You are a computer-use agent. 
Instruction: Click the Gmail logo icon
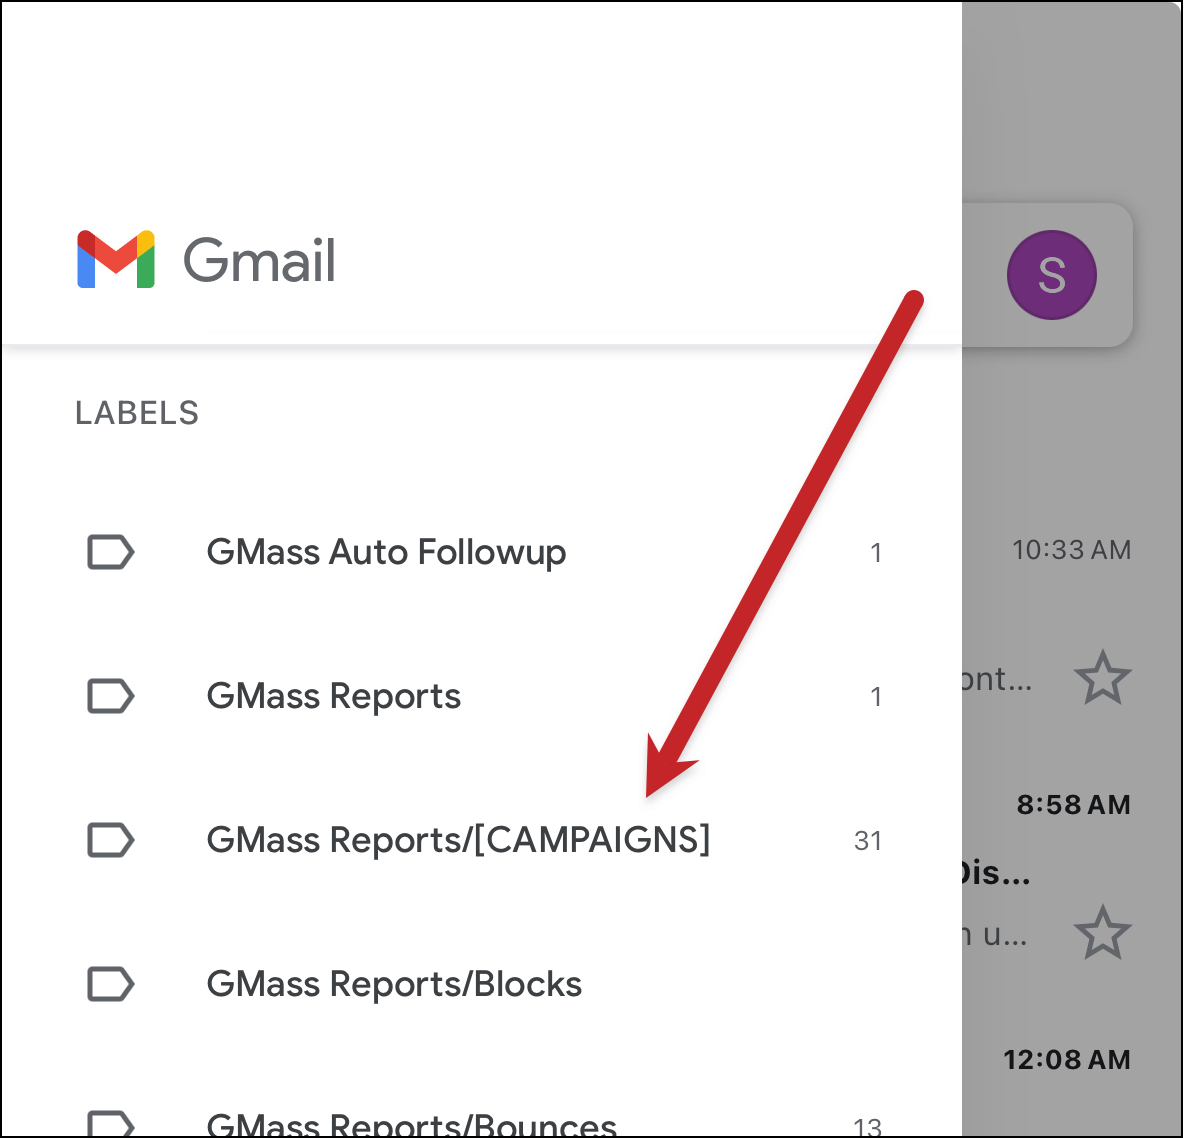[x=116, y=259]
